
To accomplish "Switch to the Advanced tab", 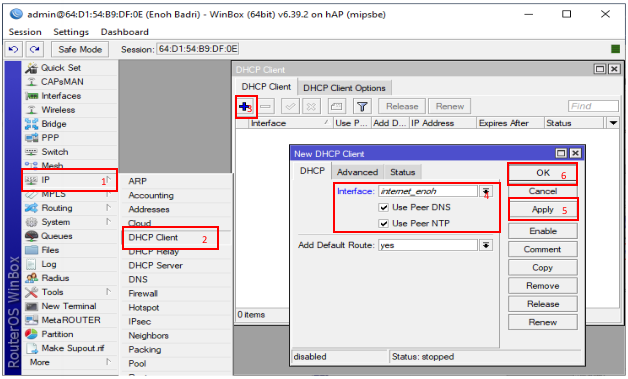I will tap(357, 172).
